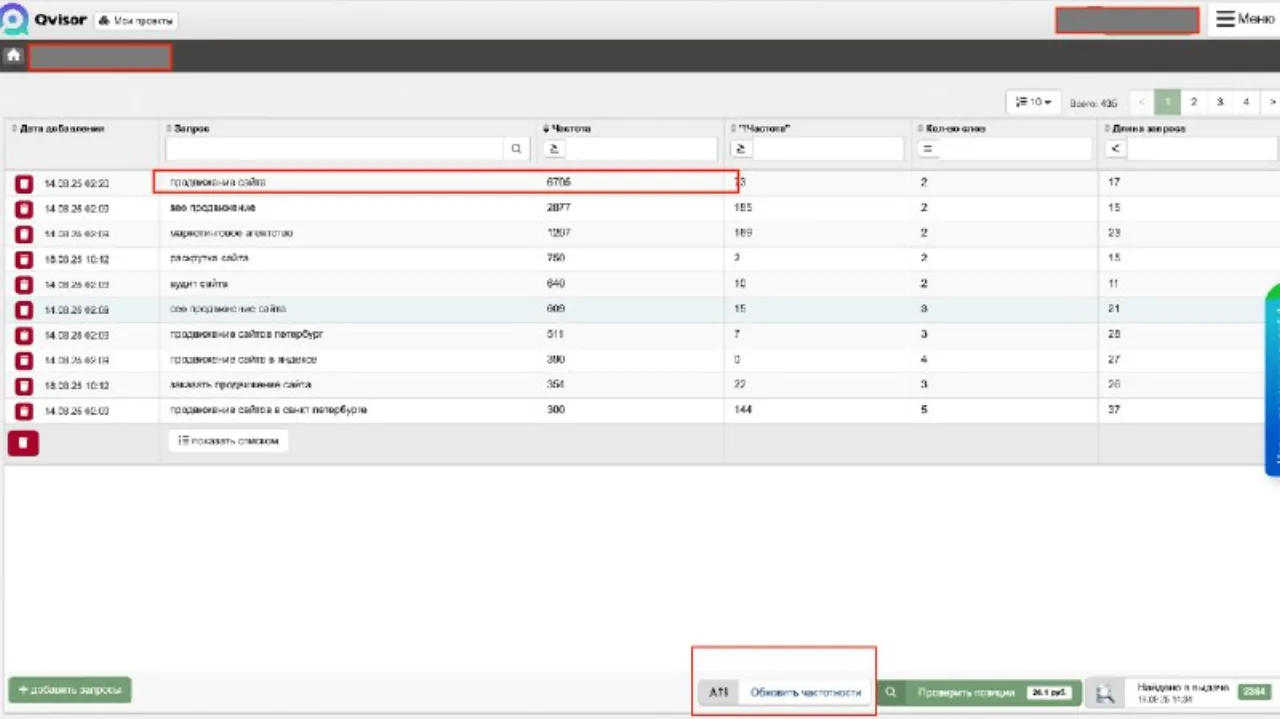Click into the Кол-во слов filter field
This screenshot has height=719, width=1280.
point(1015,149)
